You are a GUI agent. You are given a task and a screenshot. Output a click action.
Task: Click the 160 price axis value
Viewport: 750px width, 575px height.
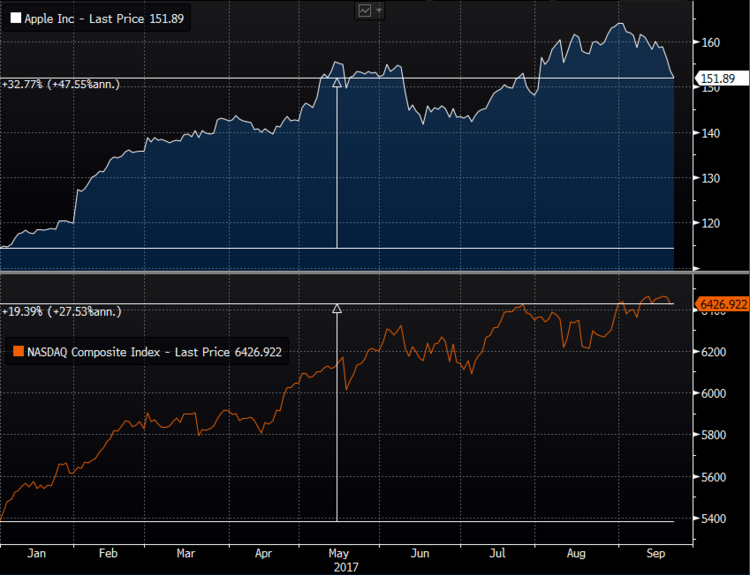point(710,43)
